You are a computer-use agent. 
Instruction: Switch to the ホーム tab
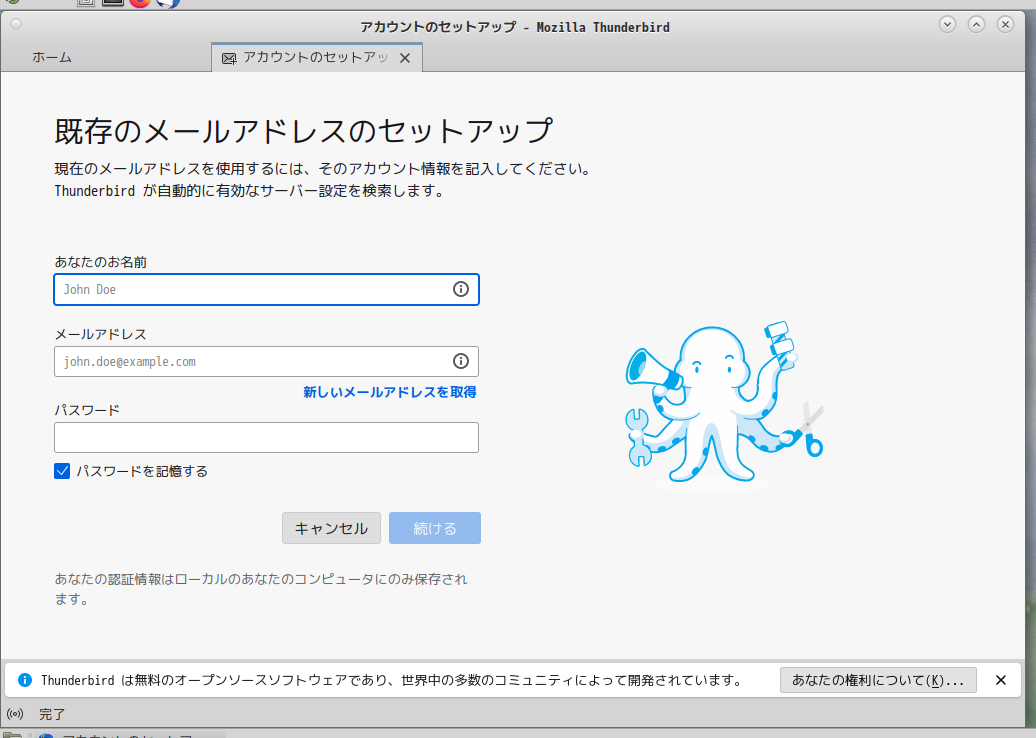click(52, 57)
